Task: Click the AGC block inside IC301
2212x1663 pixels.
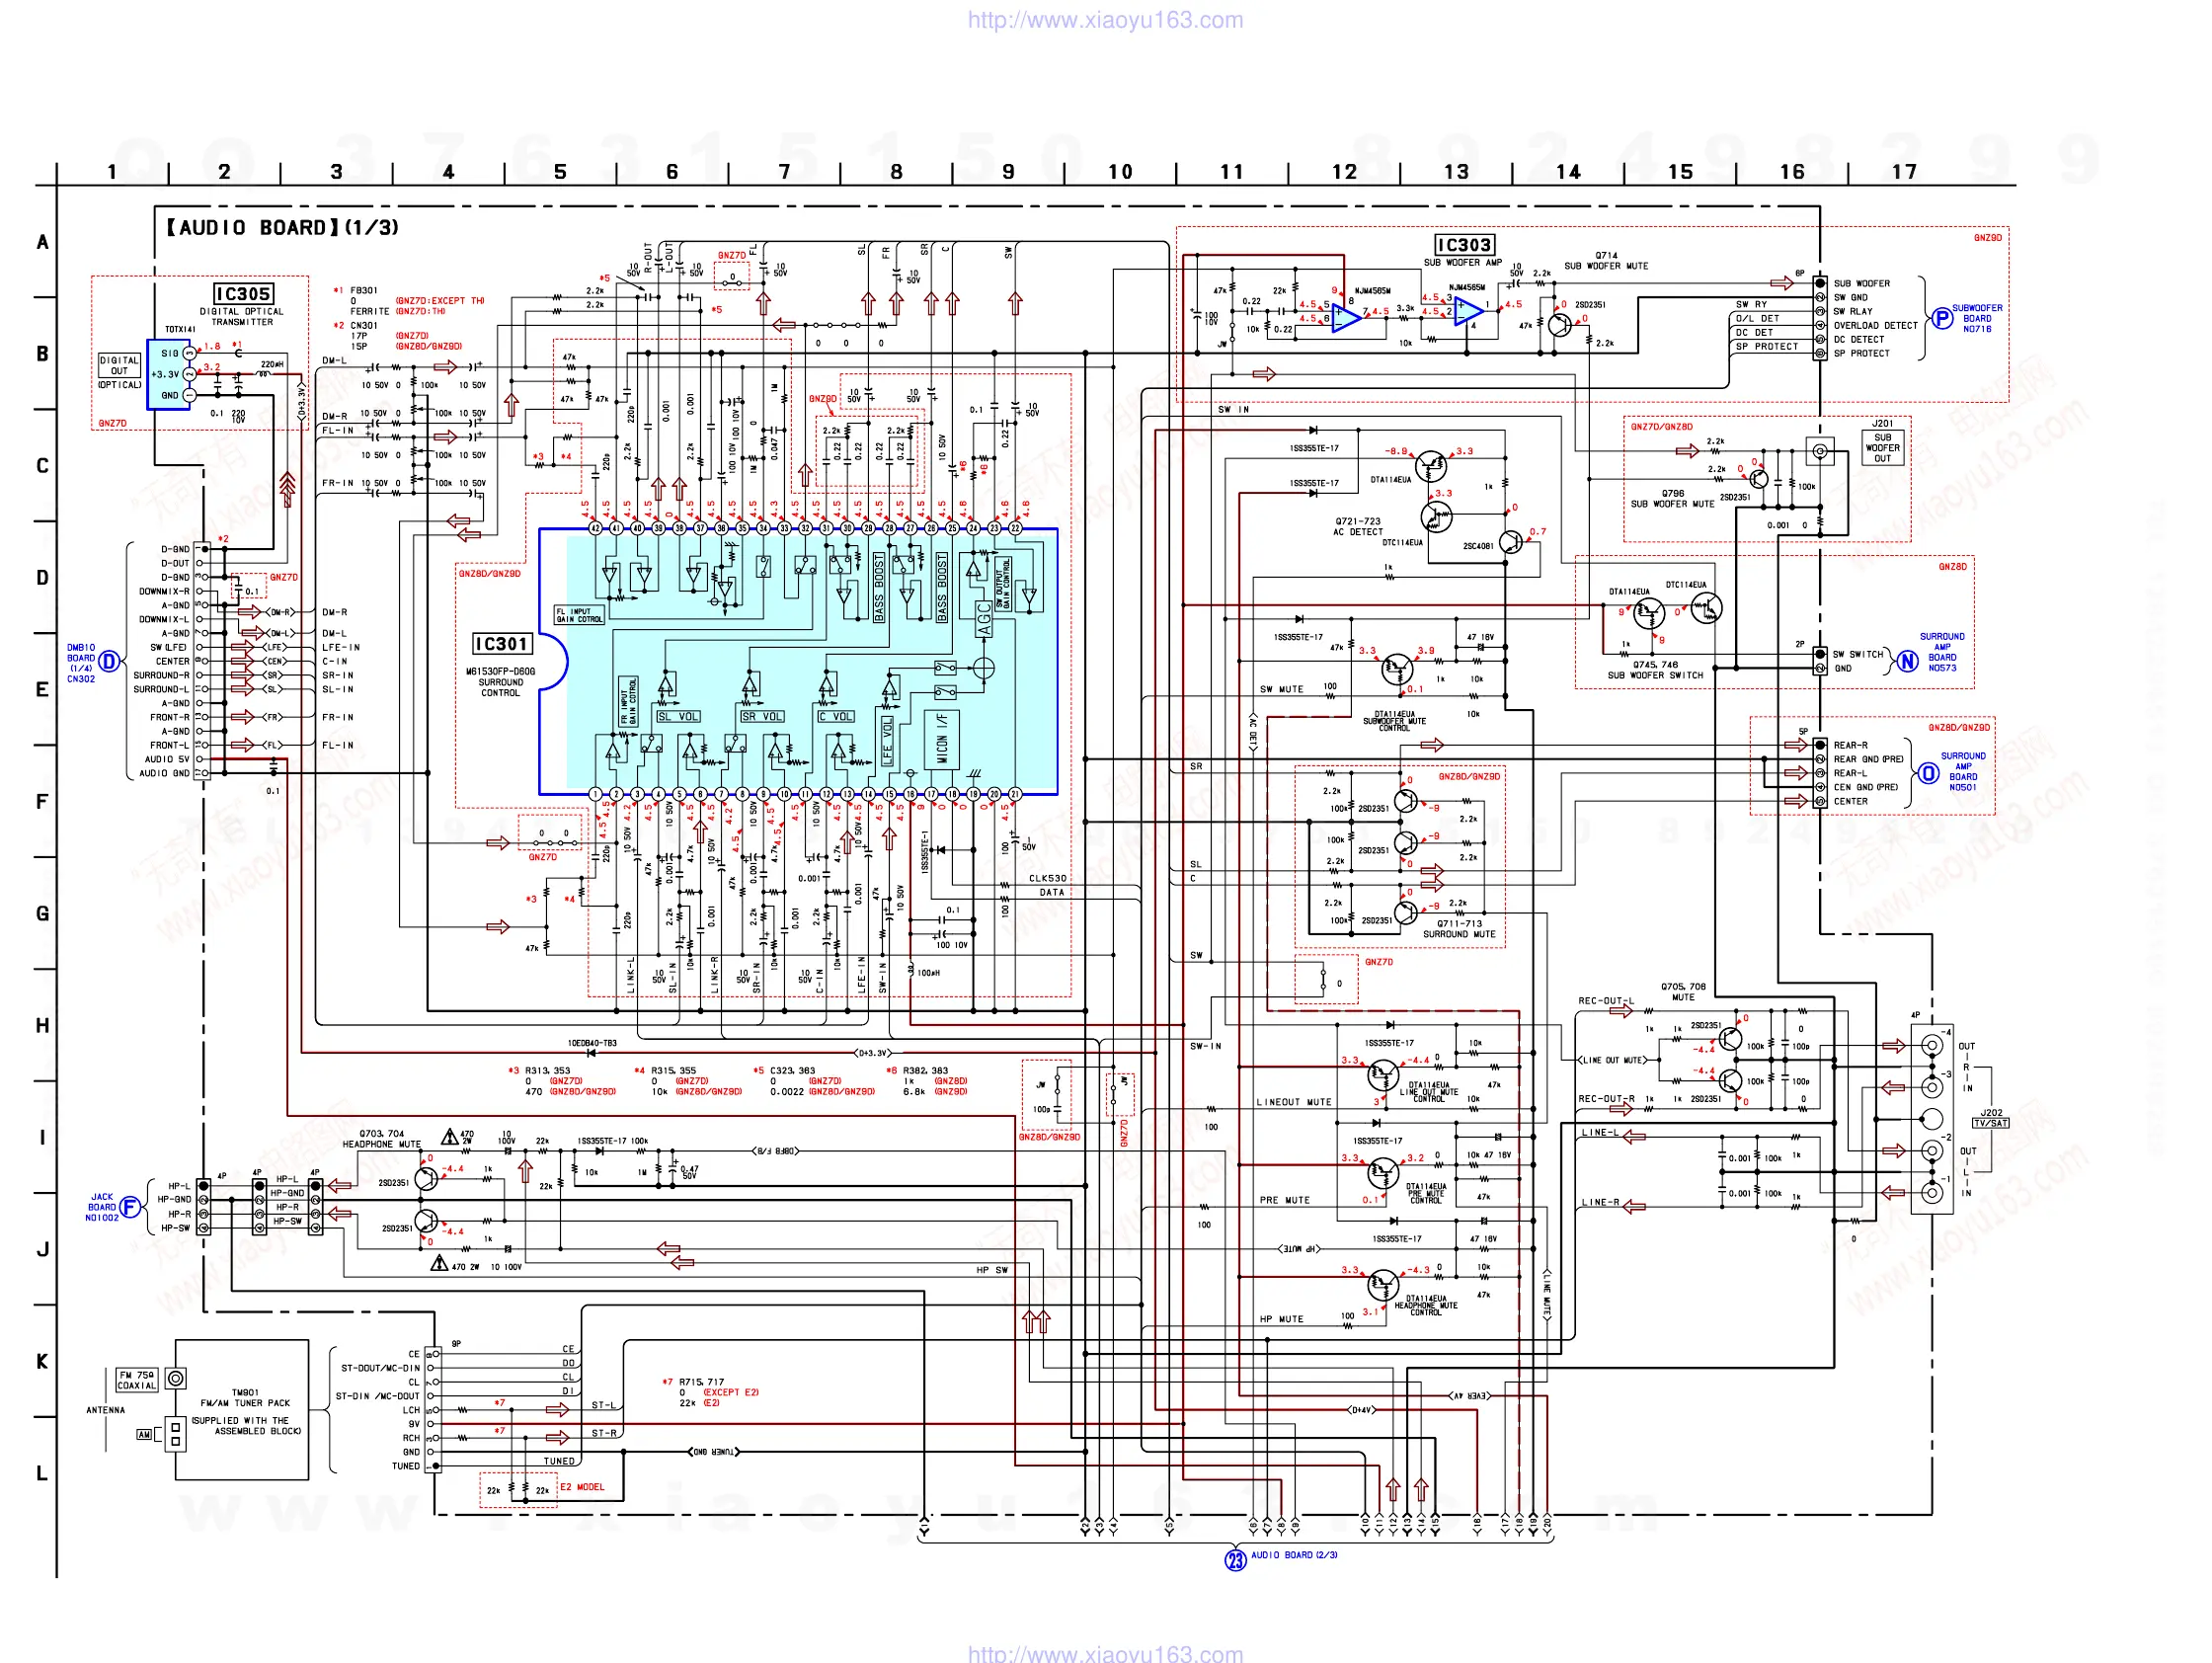Action: (x=984, y=619)
